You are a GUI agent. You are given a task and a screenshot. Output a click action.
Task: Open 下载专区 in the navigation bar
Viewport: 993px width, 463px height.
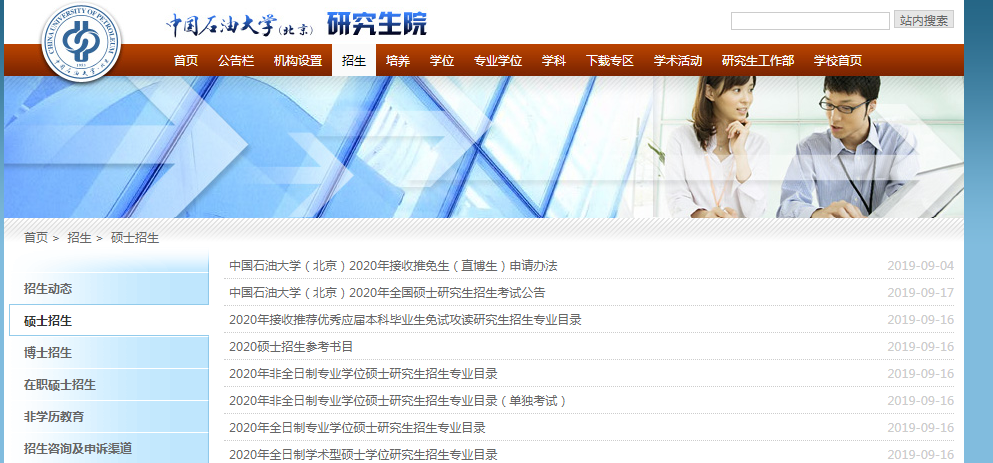610,61
